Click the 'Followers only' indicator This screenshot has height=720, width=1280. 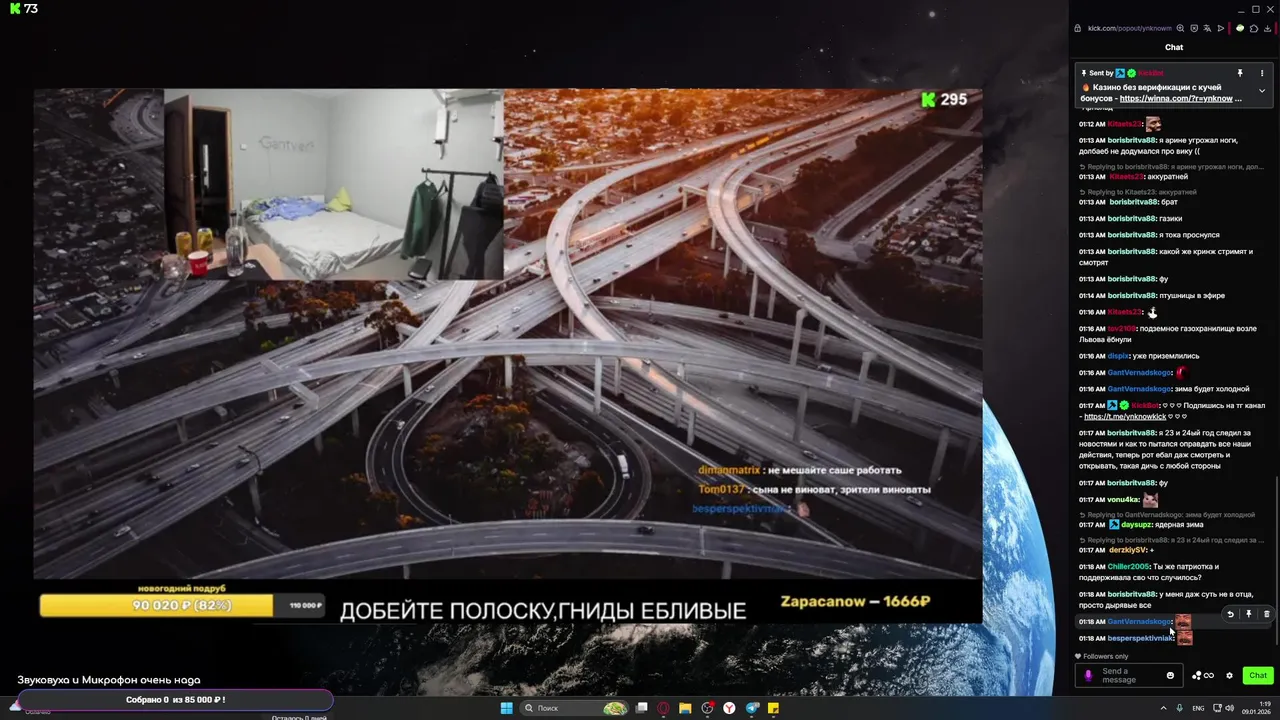pos(1104,657)
